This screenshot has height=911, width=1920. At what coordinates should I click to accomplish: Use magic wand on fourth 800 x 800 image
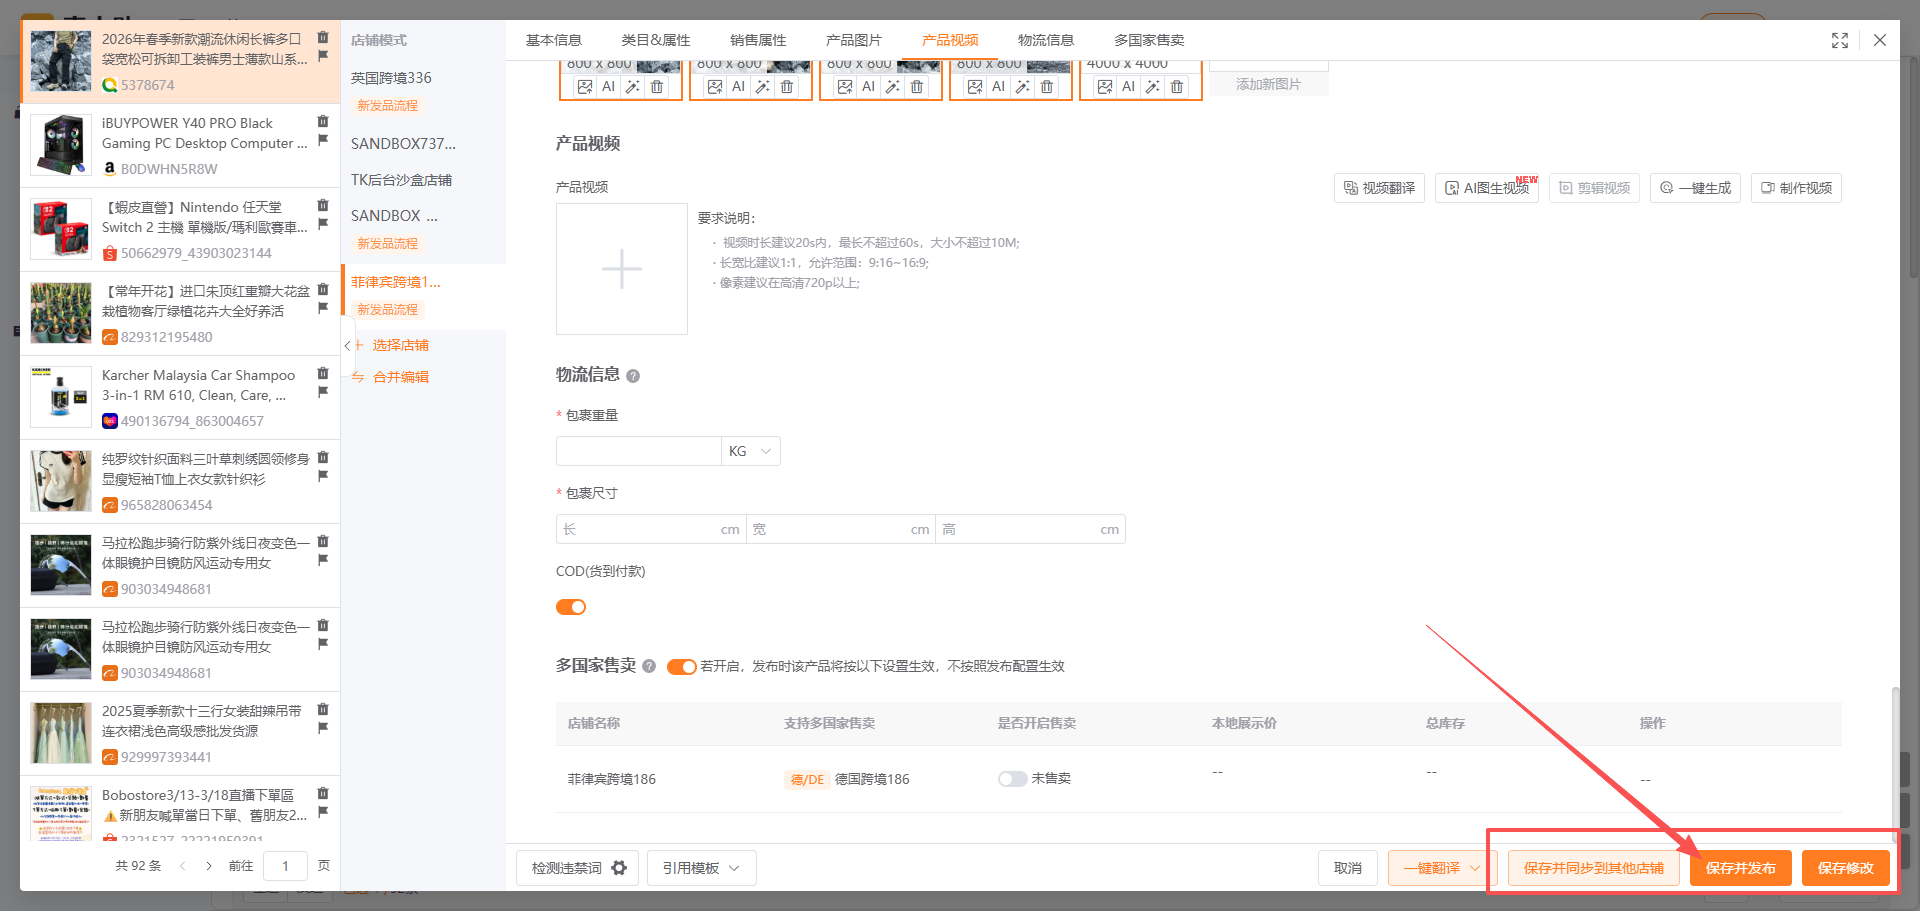tap(1023, 87)
